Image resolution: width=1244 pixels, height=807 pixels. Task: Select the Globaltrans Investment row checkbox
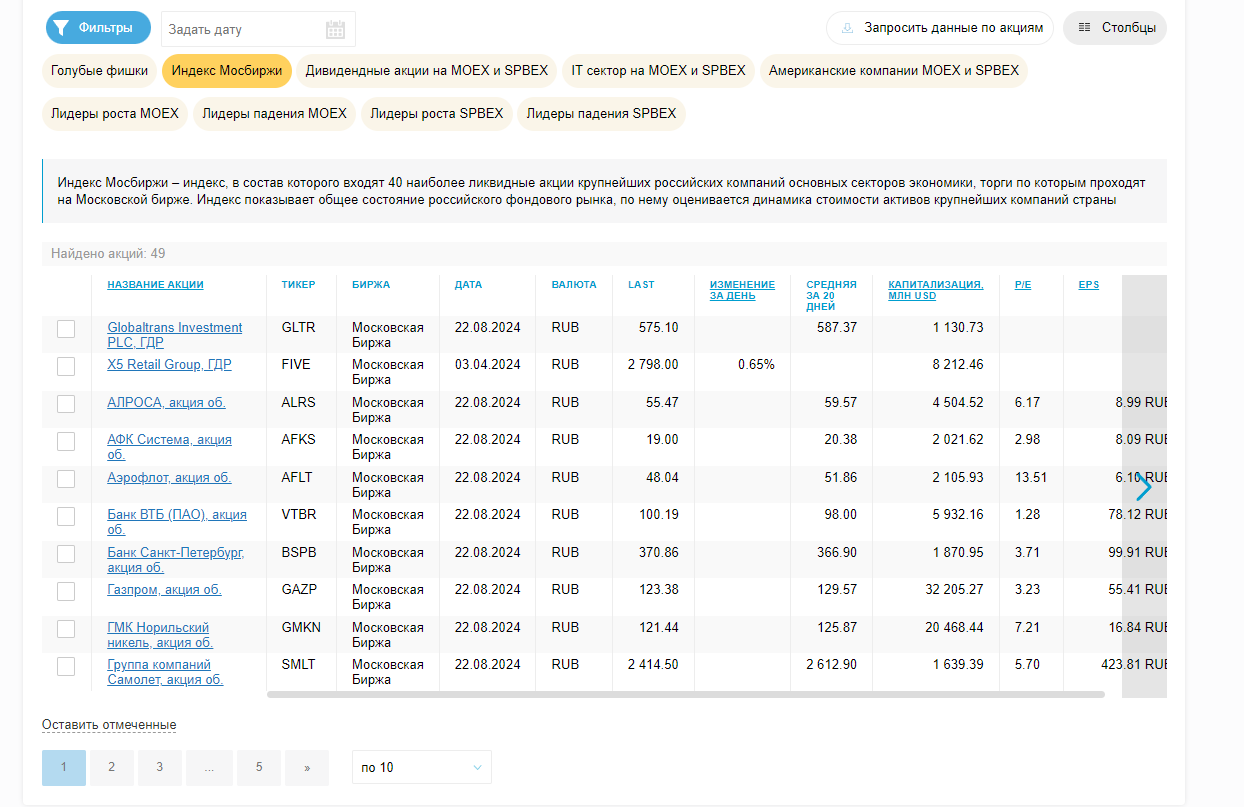[x=66, y=329]
